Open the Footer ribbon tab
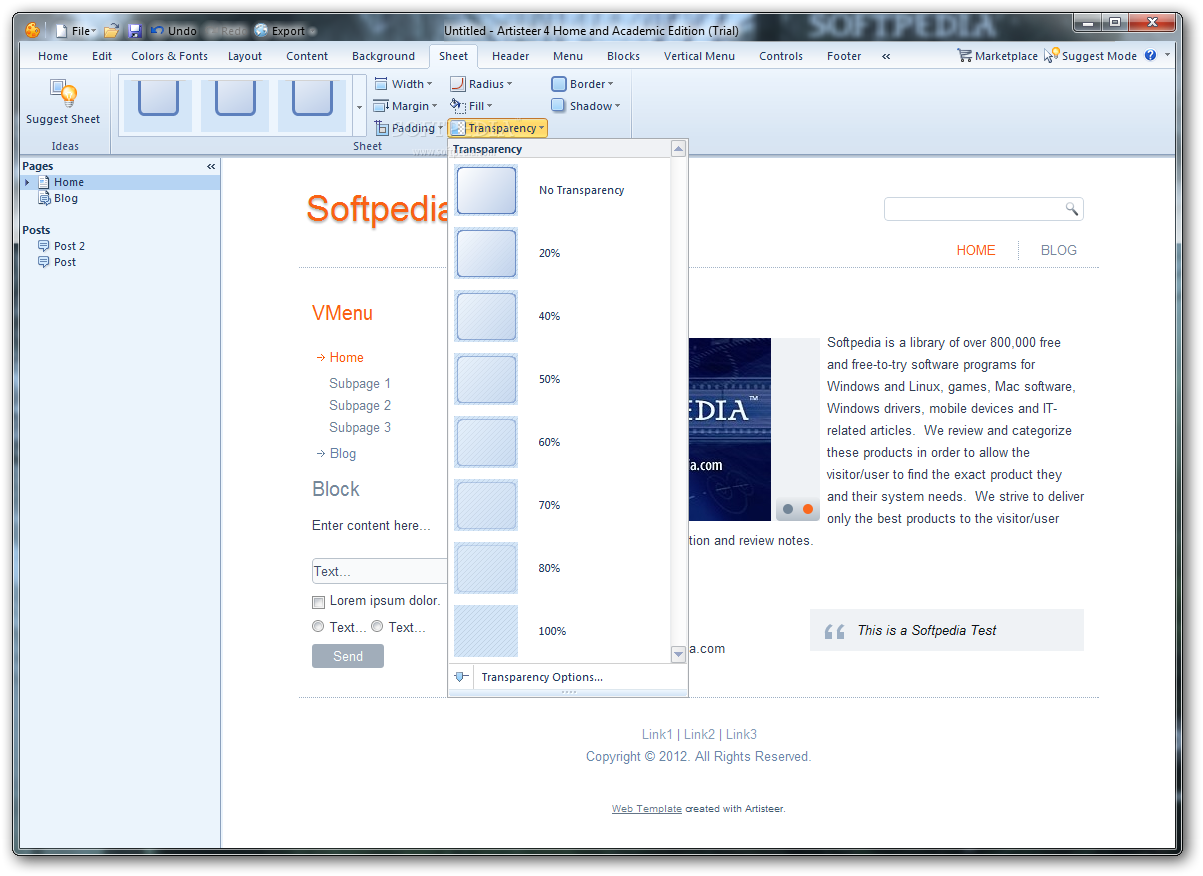 coord(844,56)
